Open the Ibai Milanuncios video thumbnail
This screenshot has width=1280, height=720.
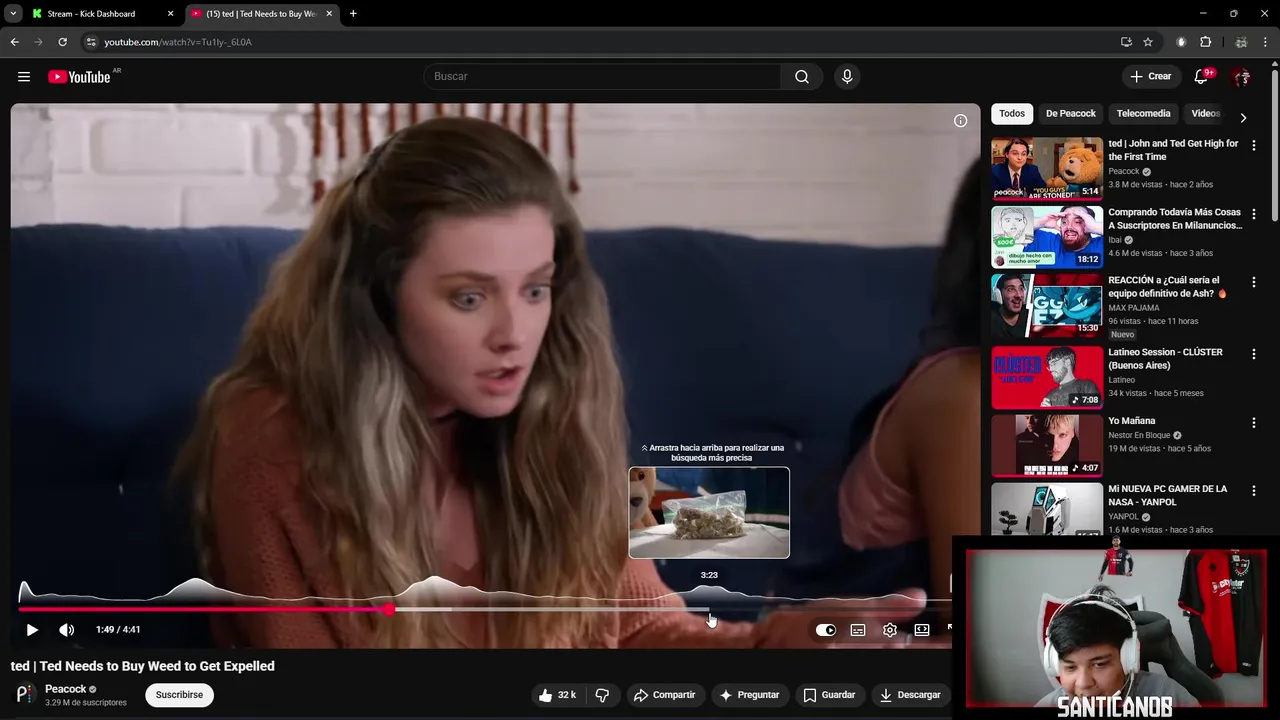(x=1047, y=237)
